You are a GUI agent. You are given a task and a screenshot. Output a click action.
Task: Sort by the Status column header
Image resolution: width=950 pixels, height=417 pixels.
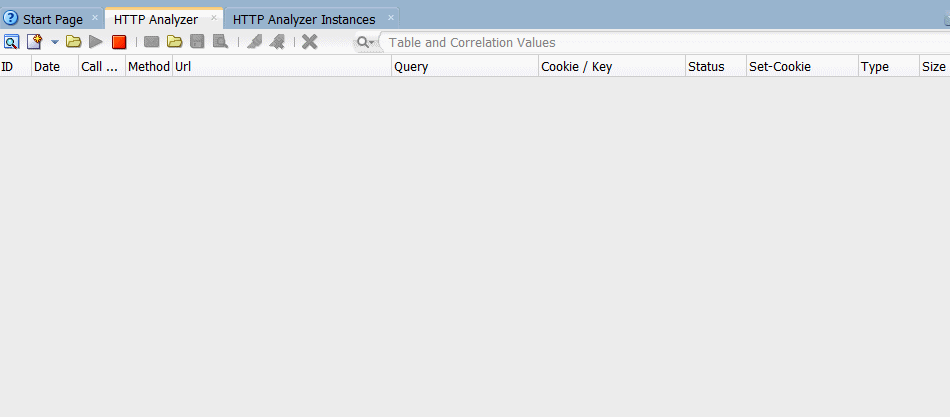(x=716, y=67)
